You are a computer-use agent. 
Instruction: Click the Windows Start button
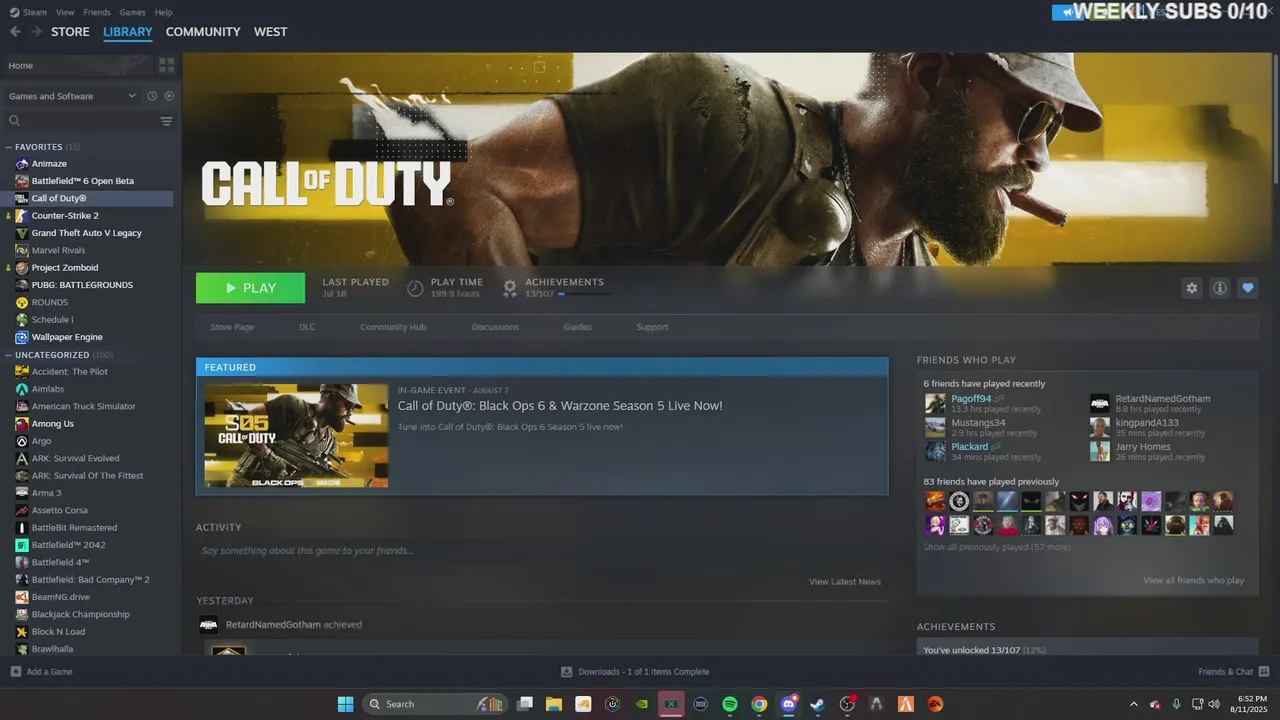pos(345,704)
